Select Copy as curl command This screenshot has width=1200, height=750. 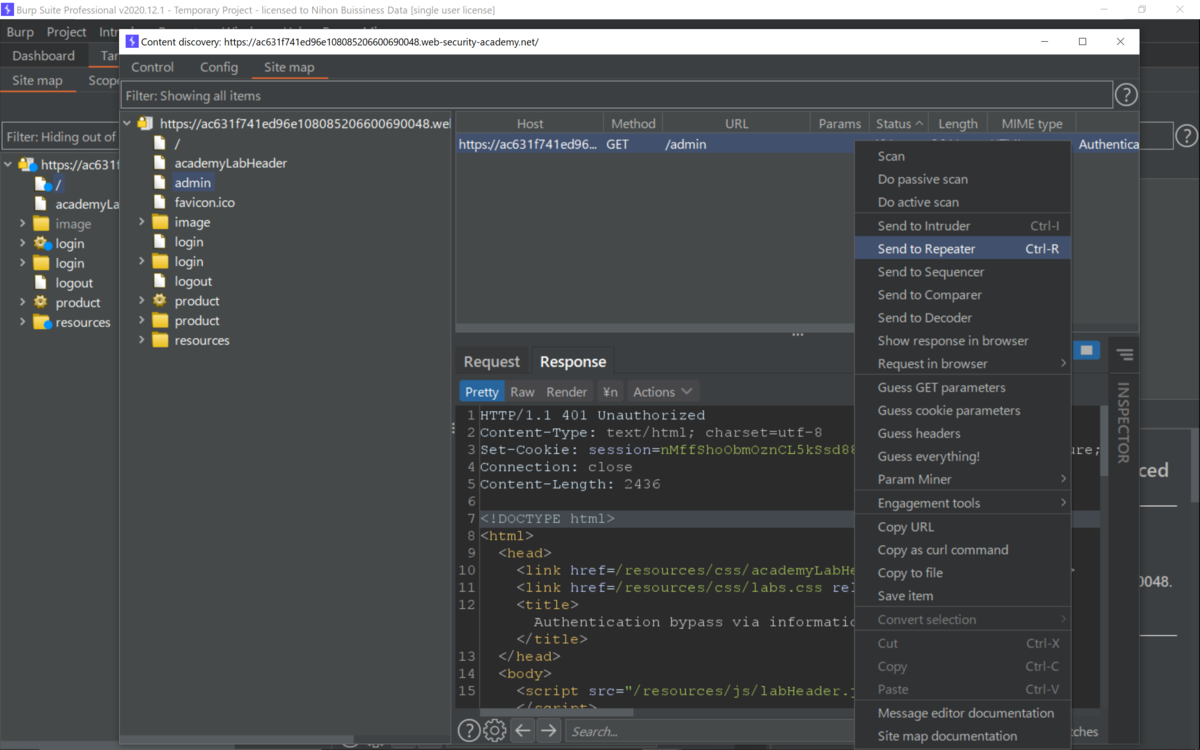962,550
